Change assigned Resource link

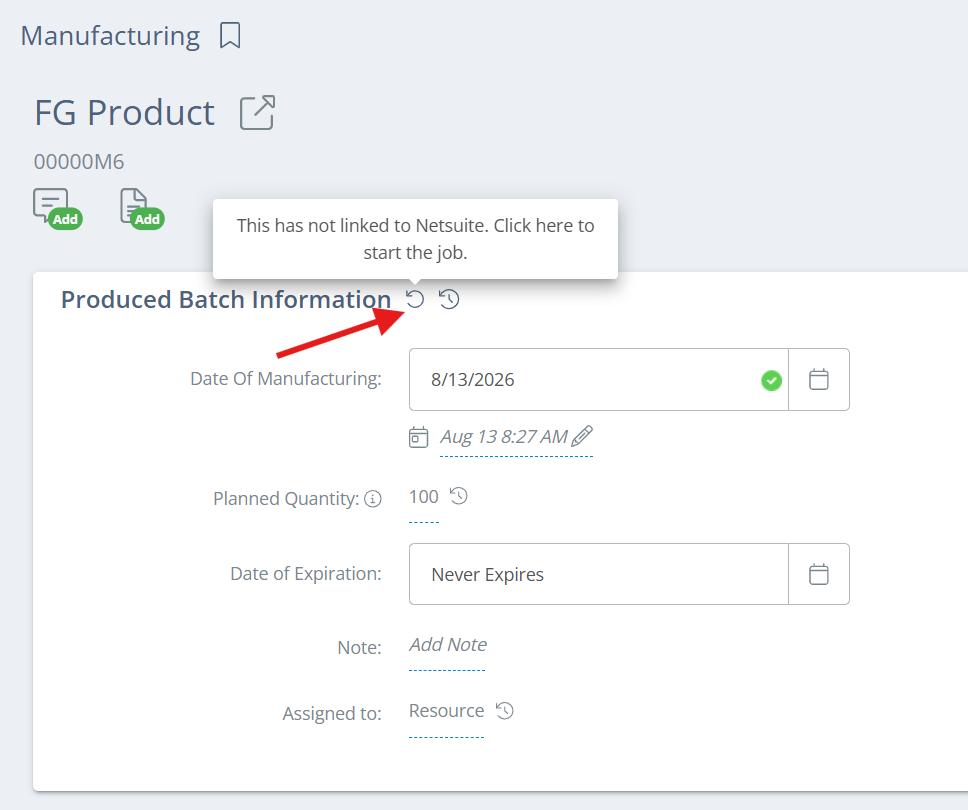[x=446, y=711]
